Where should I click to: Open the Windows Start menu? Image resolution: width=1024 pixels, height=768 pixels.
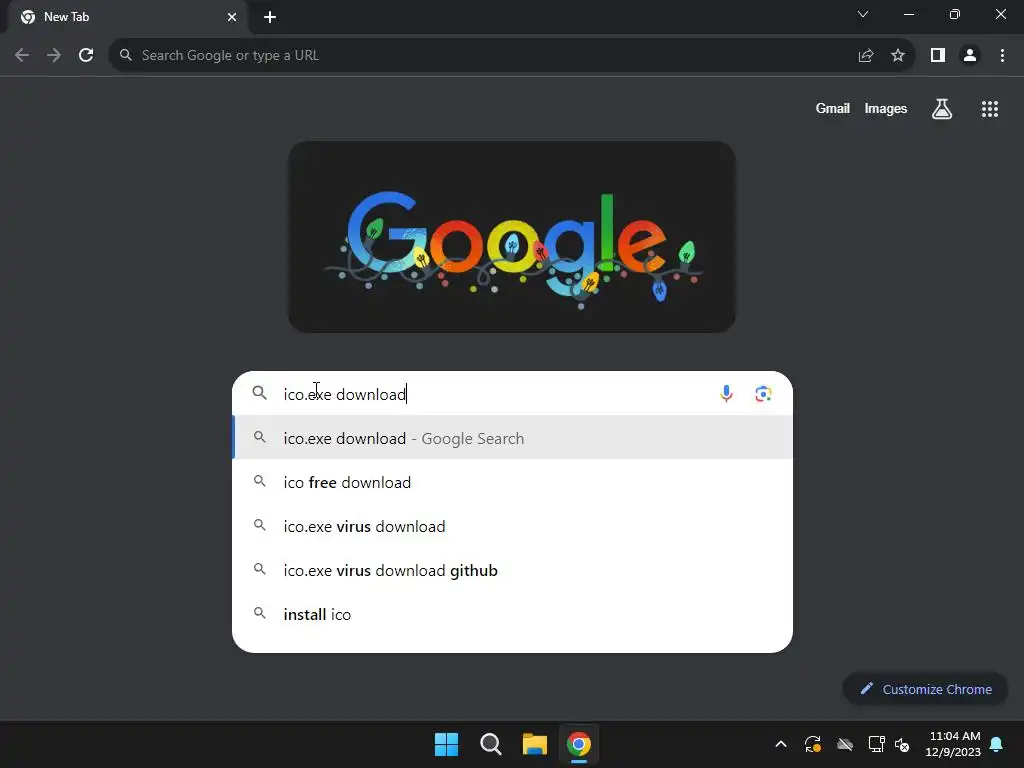coord(447,744)
